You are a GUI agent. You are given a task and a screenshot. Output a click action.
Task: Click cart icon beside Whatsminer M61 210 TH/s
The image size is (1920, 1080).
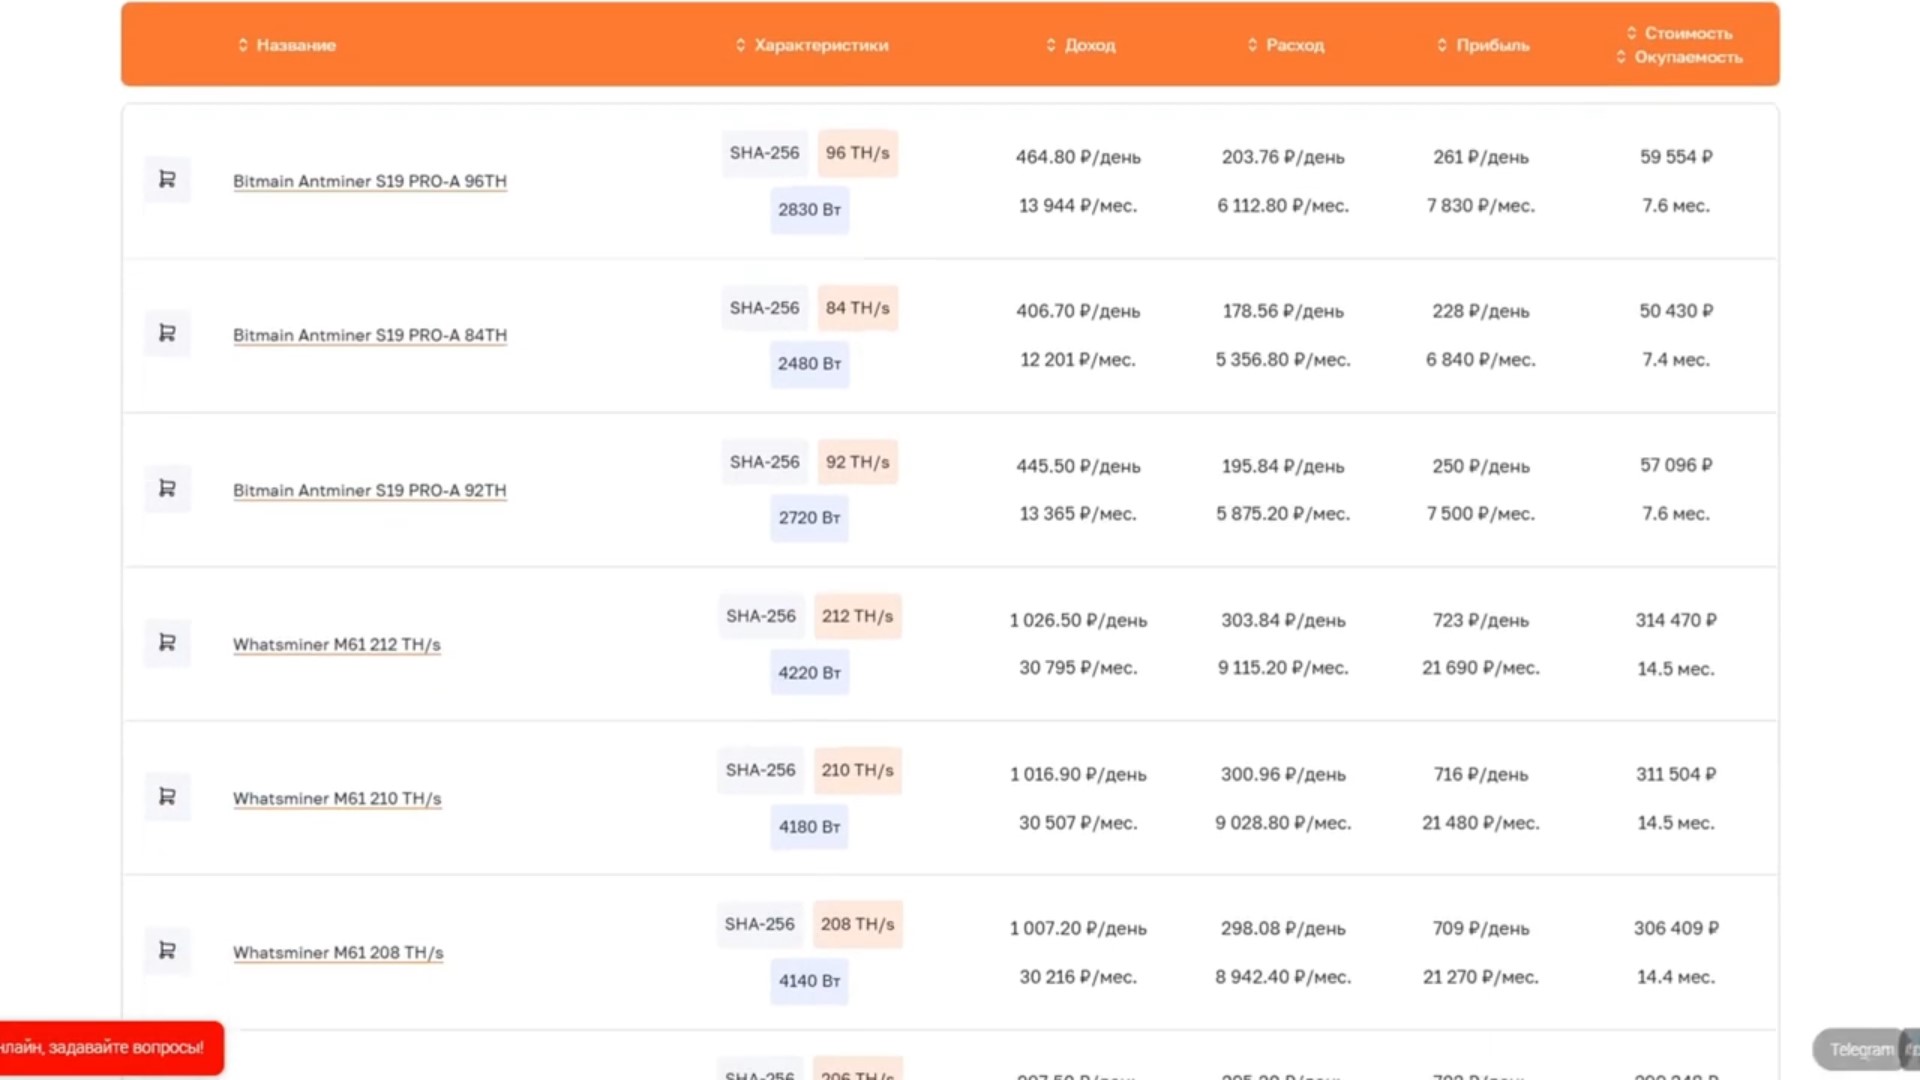[167, 796]
